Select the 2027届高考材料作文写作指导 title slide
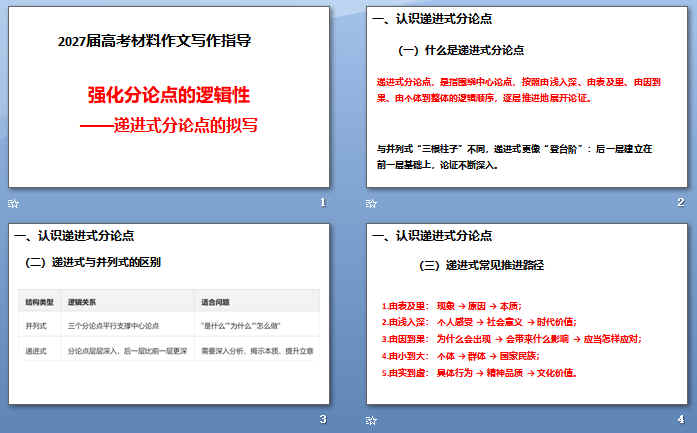Image resolution: width=697 pixels, height=433 pixels. [x=169, y=97]
